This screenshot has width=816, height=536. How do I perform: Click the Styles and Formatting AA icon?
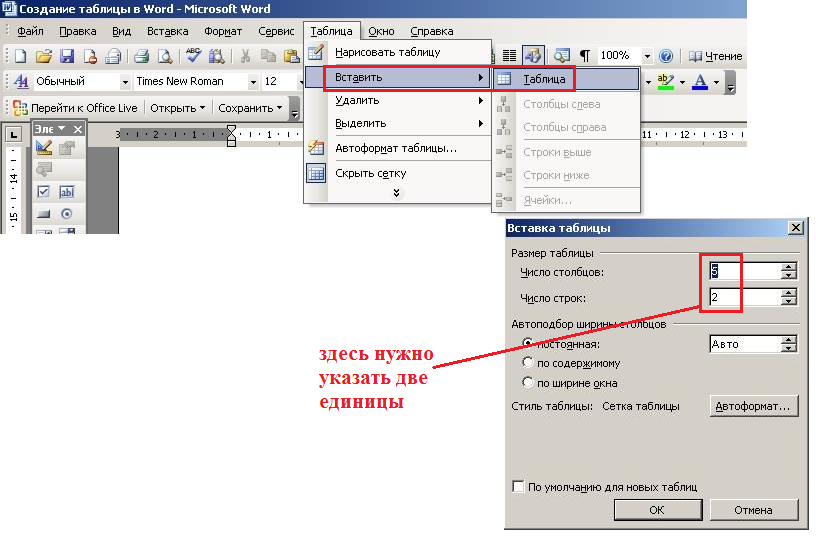tap(19, 81)
